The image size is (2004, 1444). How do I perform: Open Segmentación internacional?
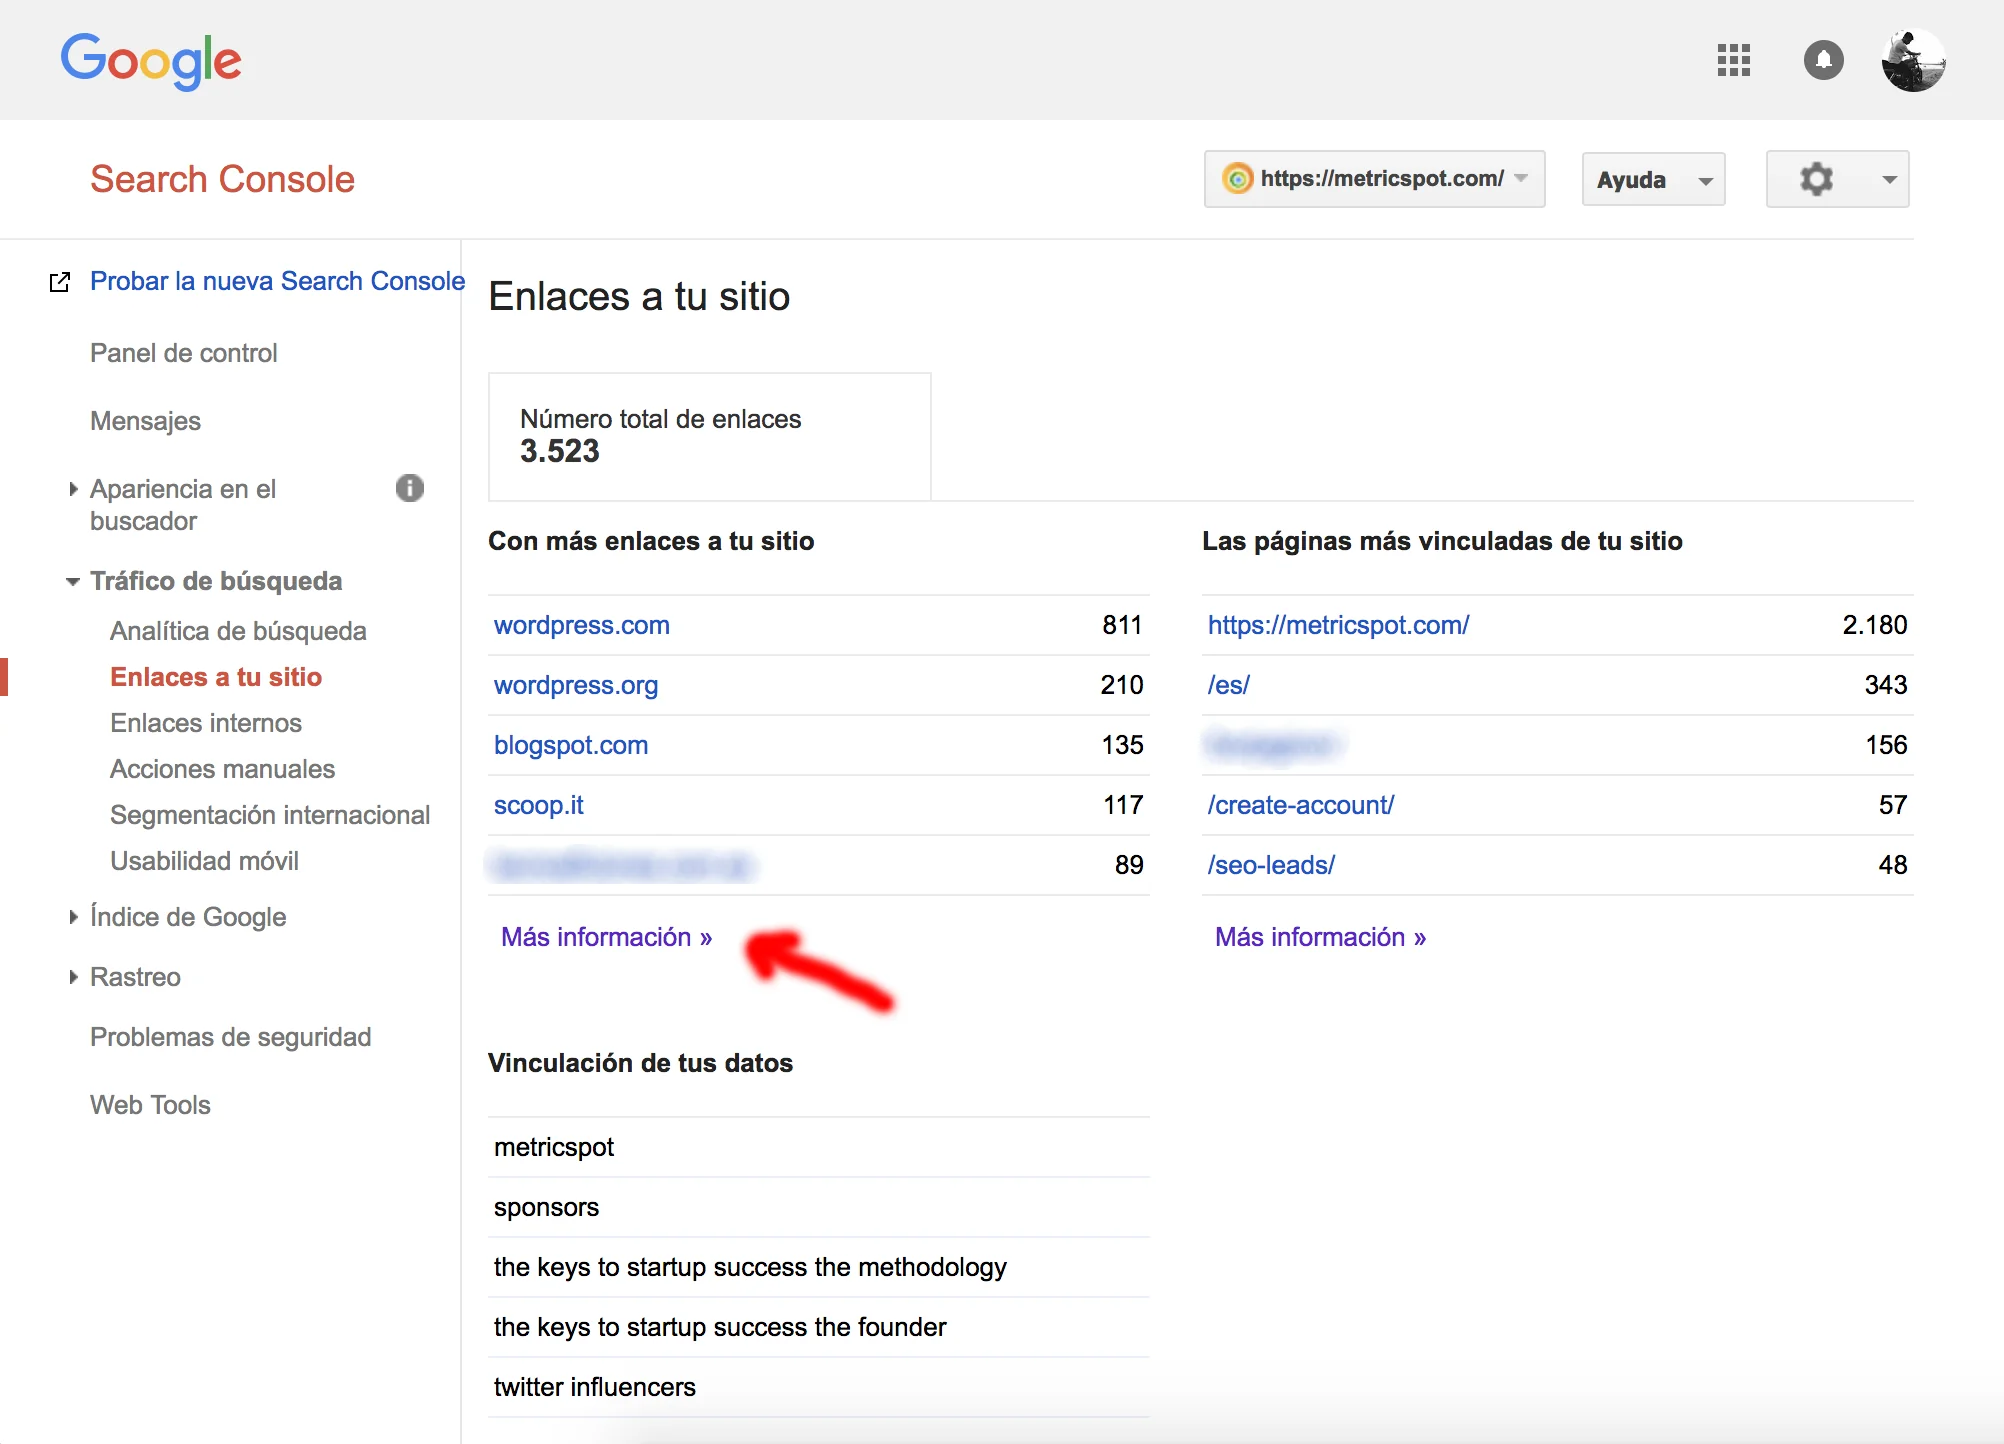click(270, 815)
